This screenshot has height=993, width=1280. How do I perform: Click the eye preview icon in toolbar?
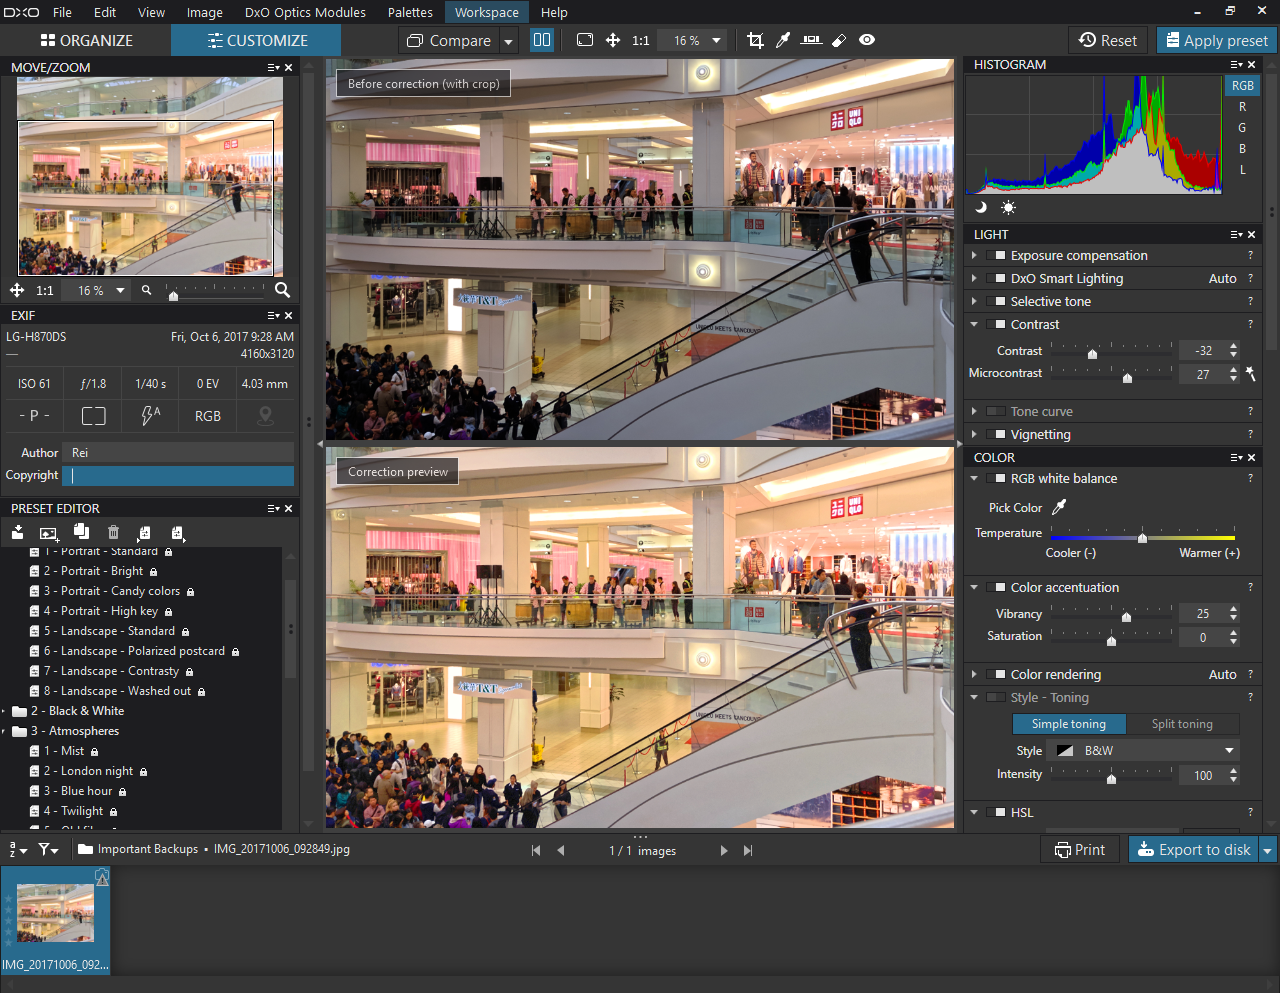[x=867, y=40]
